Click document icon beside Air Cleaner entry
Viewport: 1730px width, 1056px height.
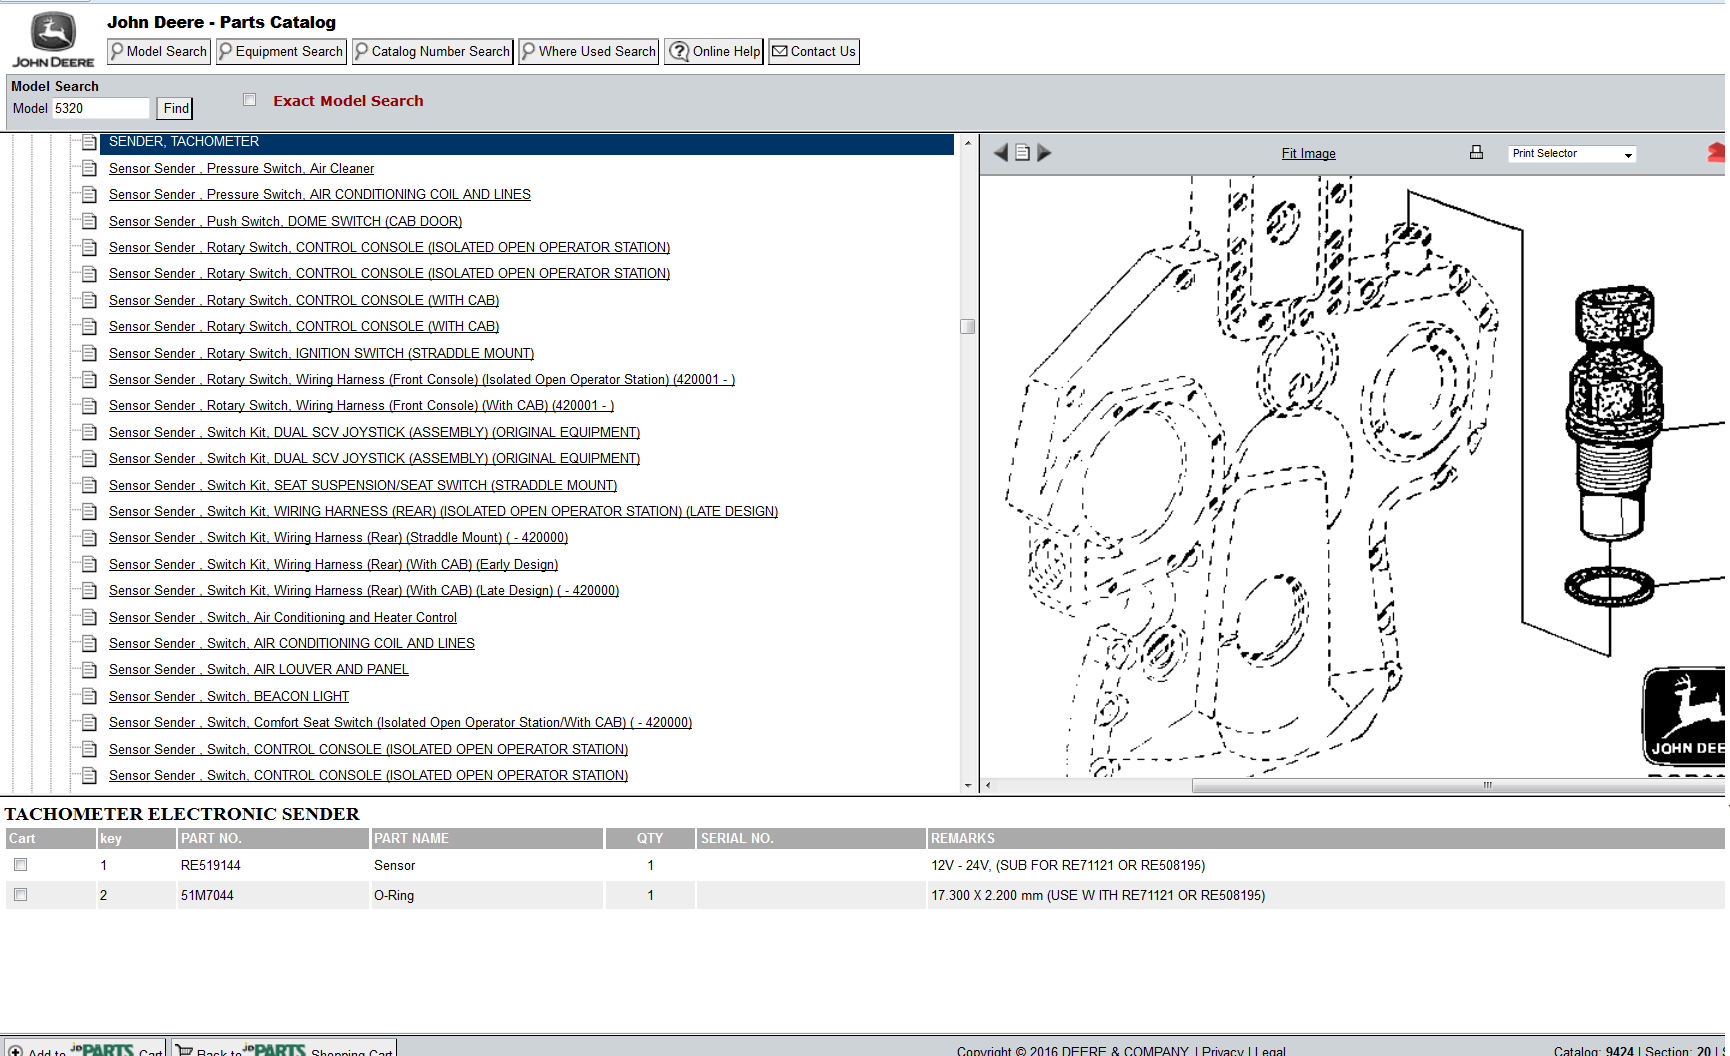pos(89,169)
